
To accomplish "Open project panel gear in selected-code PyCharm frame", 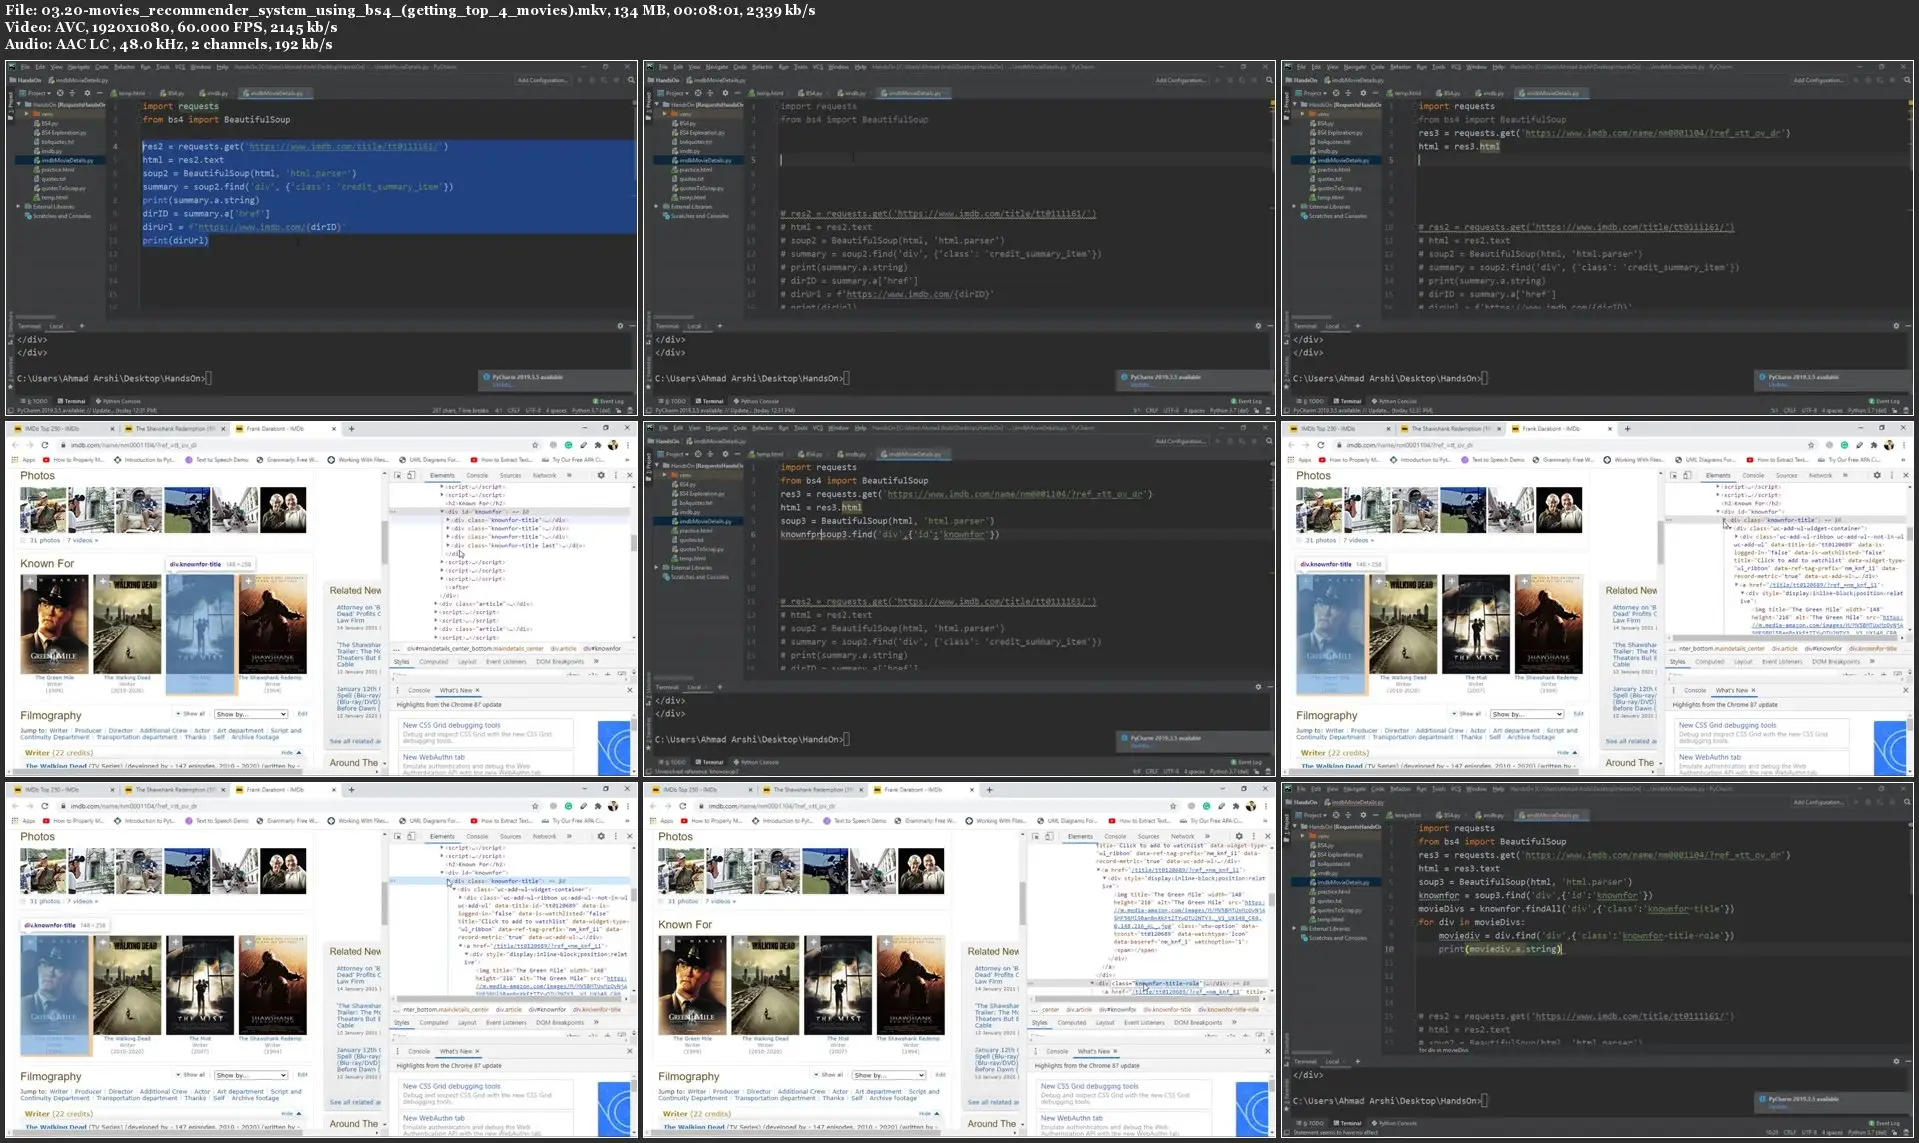I will tap(86, 93).
